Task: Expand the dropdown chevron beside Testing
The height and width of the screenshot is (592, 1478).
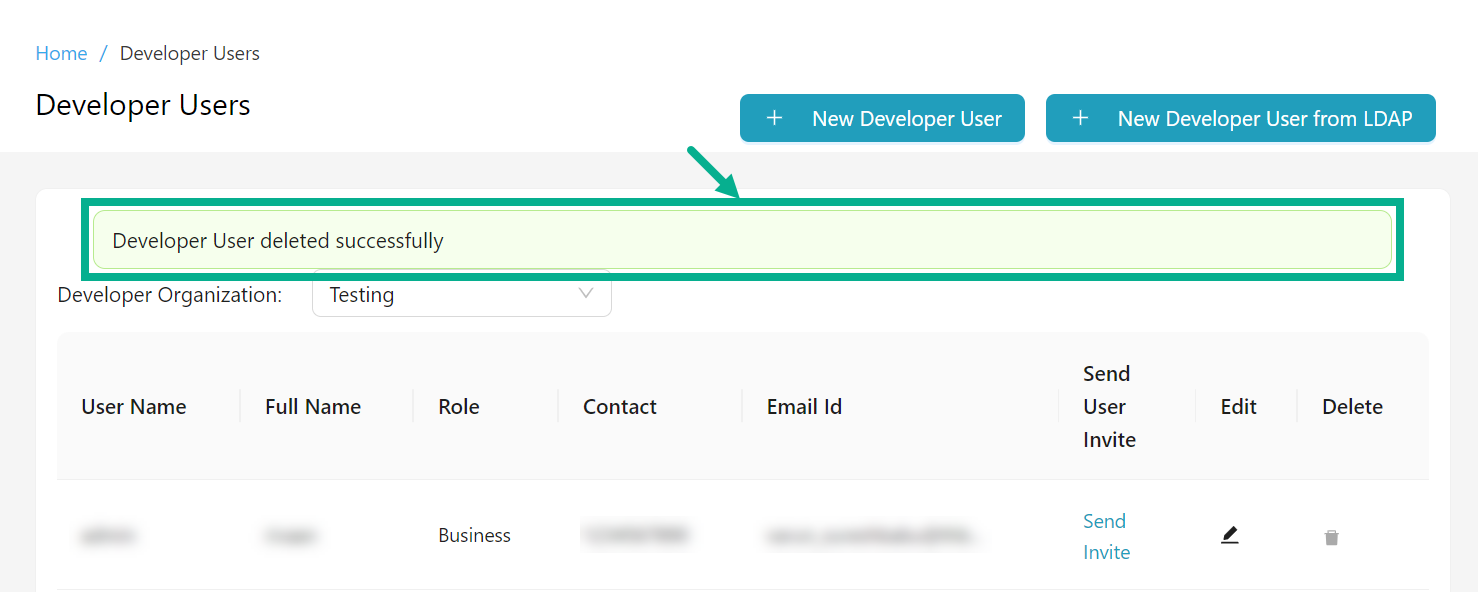Action: [x=586, y=294]
